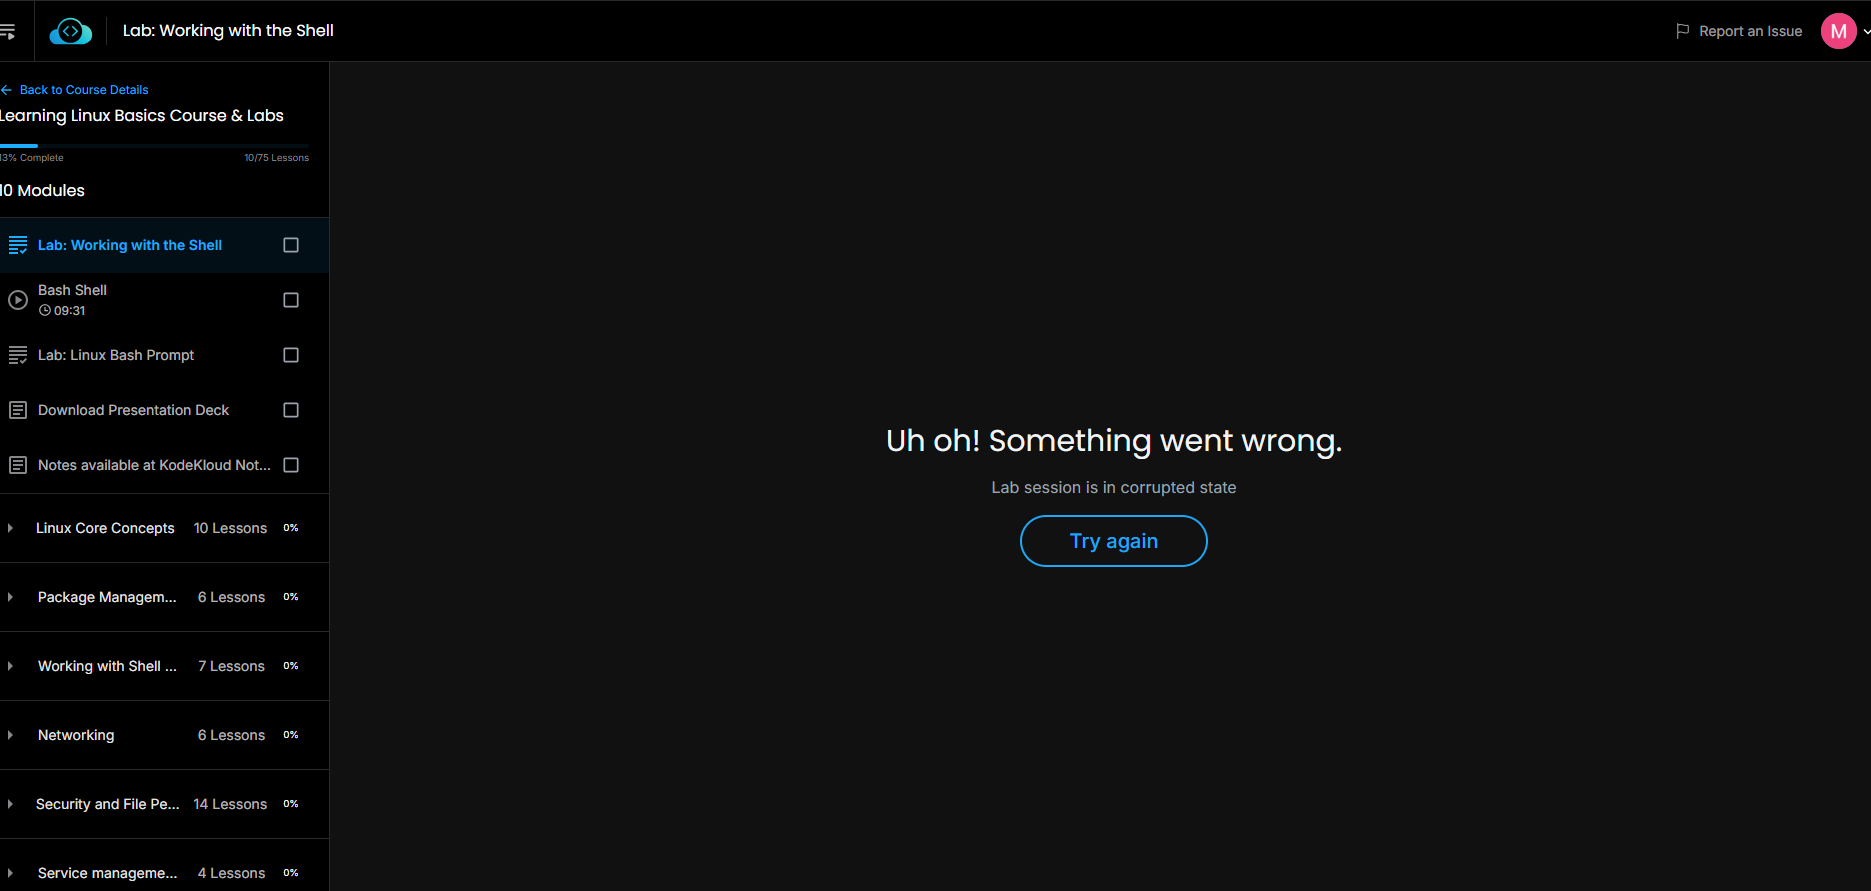The image size is (1871, 891).
Task: Click the Try again button
Action: (1113, 541)
